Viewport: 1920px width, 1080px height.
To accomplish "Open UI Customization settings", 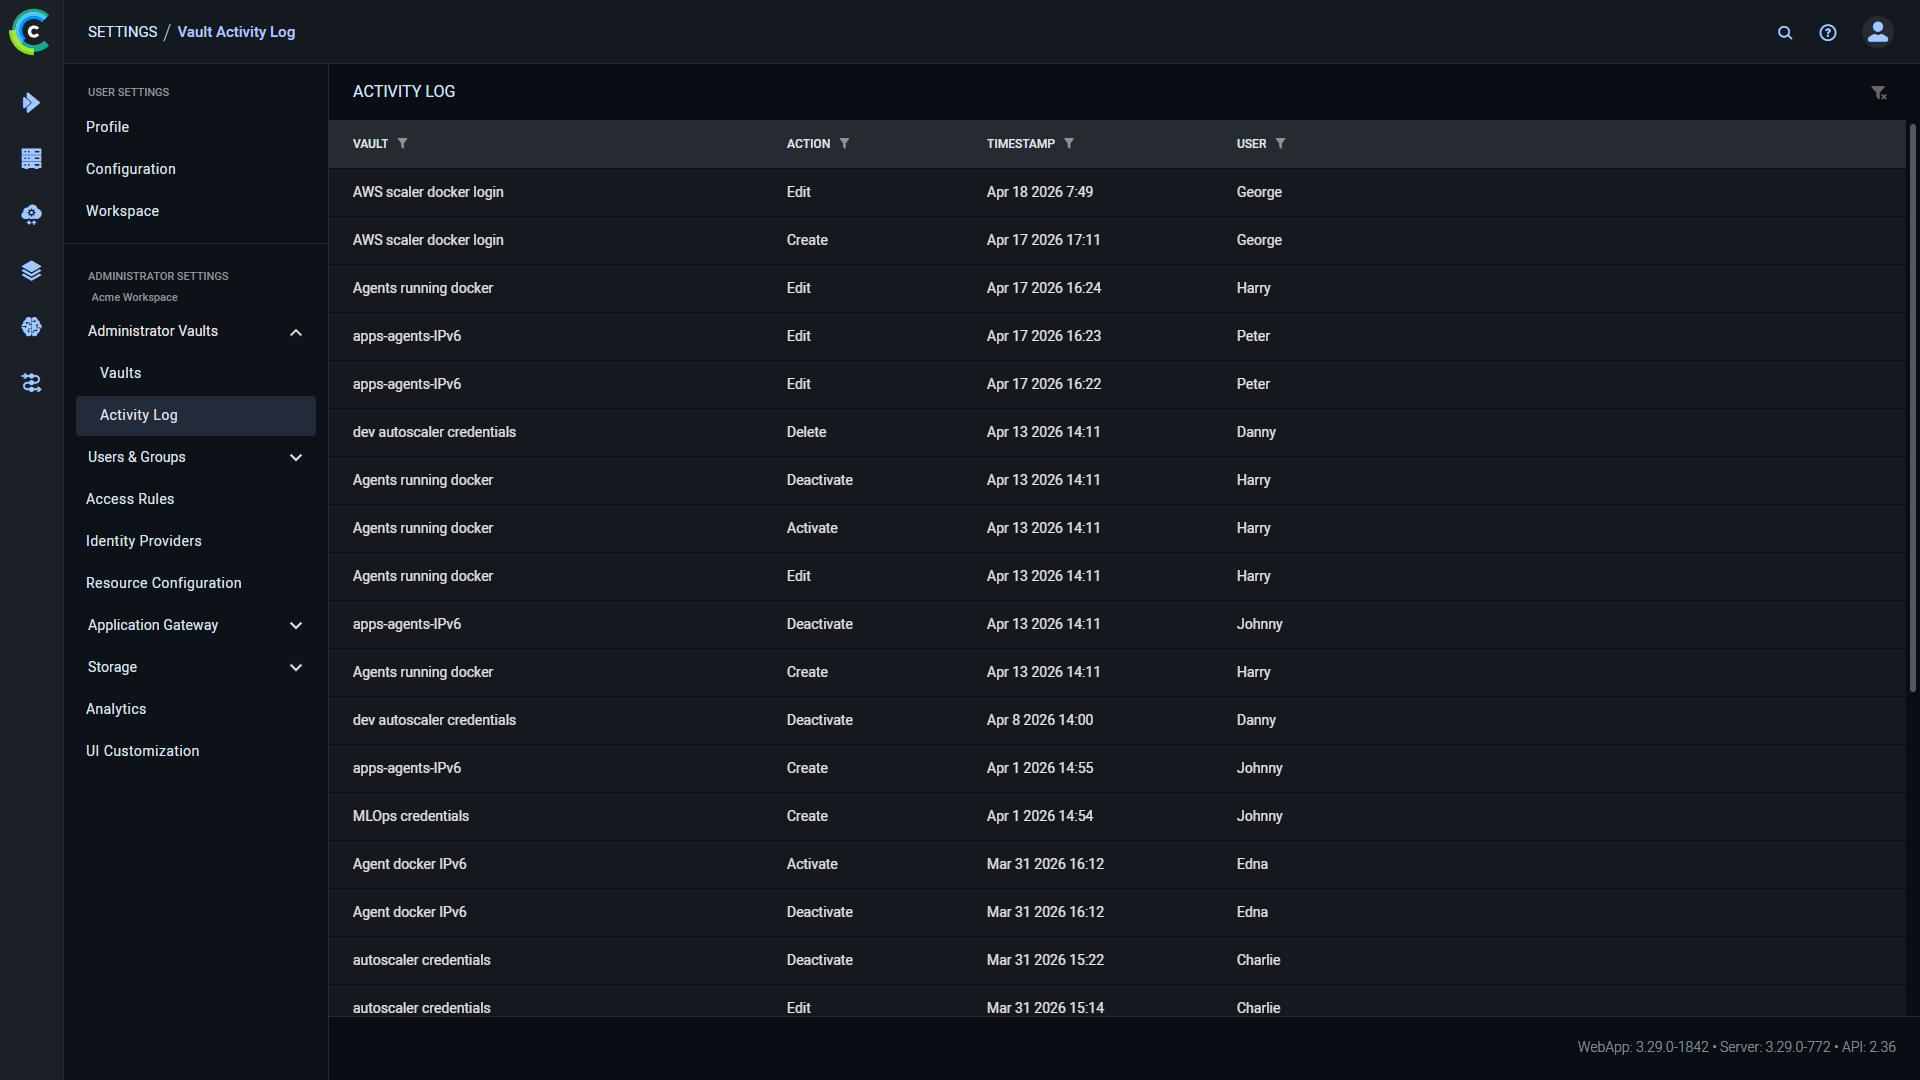I will tap(143, 751).
